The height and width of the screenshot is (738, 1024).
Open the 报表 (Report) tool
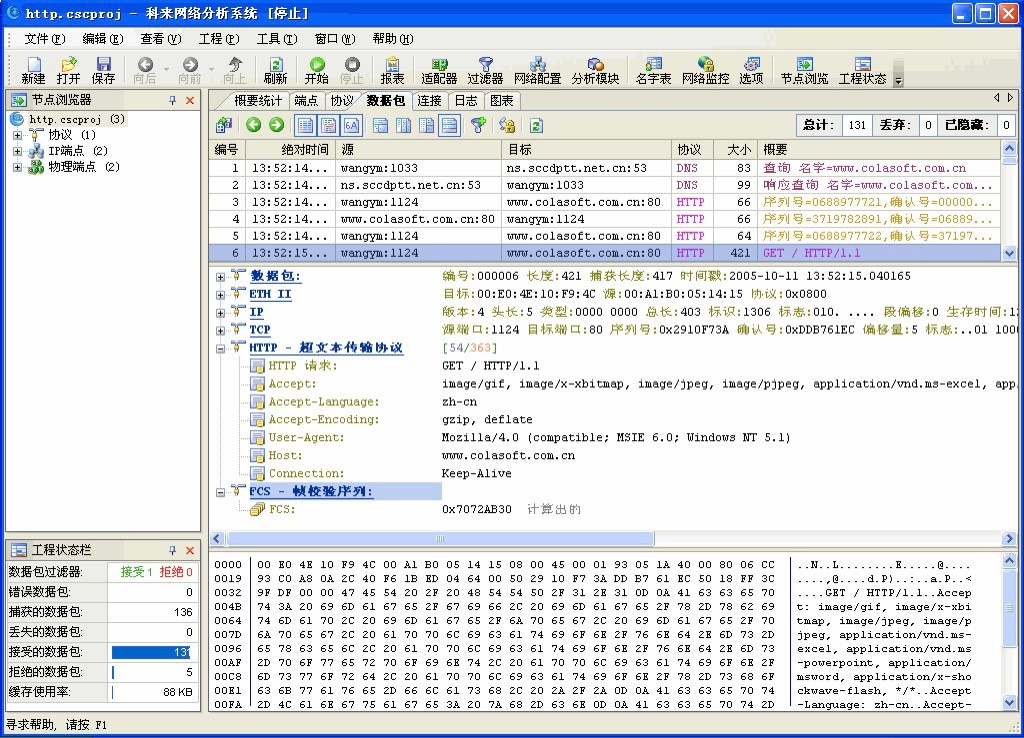pos(392,70)
